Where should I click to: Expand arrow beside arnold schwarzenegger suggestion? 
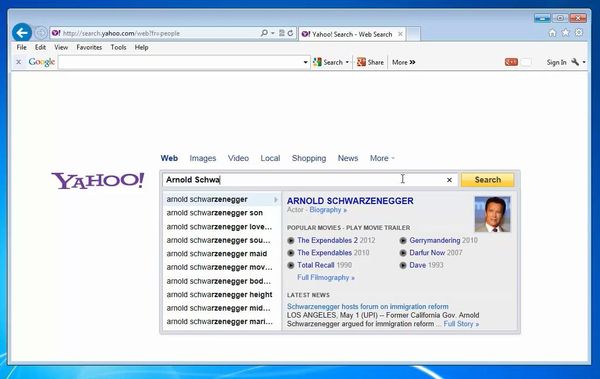coord(276,199)
